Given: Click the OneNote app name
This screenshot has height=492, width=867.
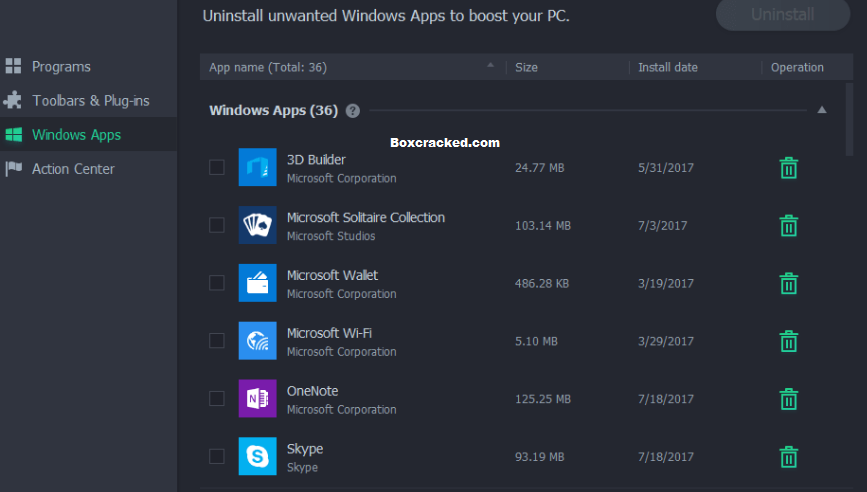Looking at the screenshot, I should tap(312, 391).
